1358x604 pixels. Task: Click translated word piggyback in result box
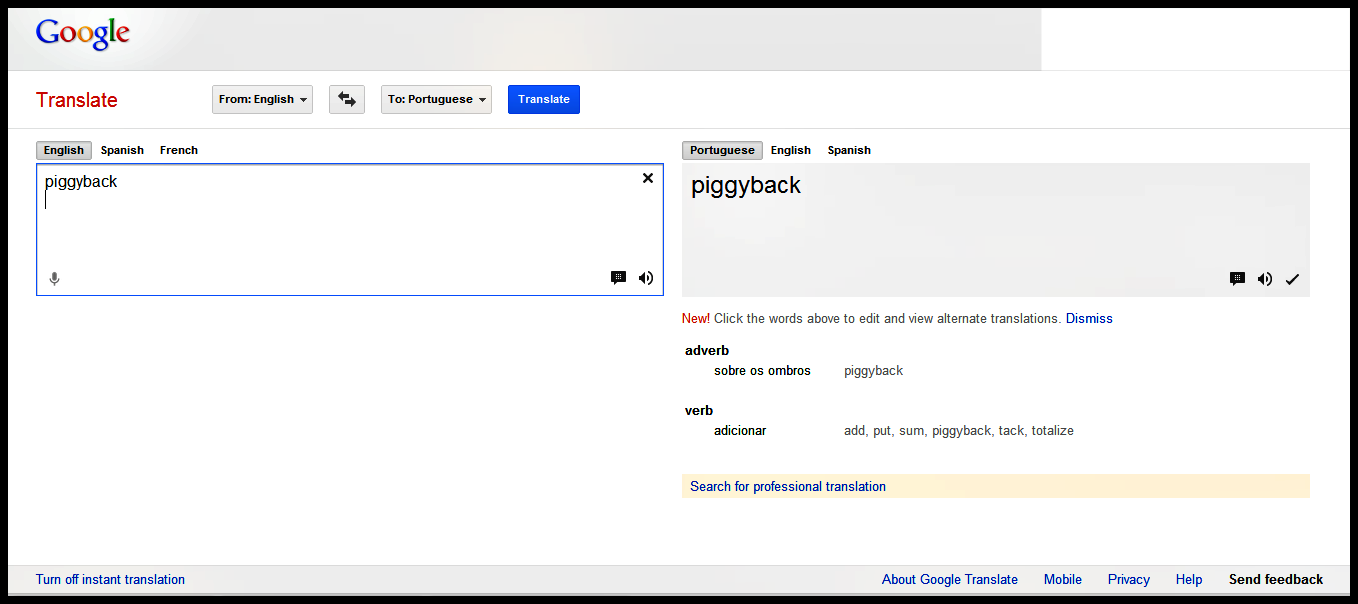pos(746,185)
